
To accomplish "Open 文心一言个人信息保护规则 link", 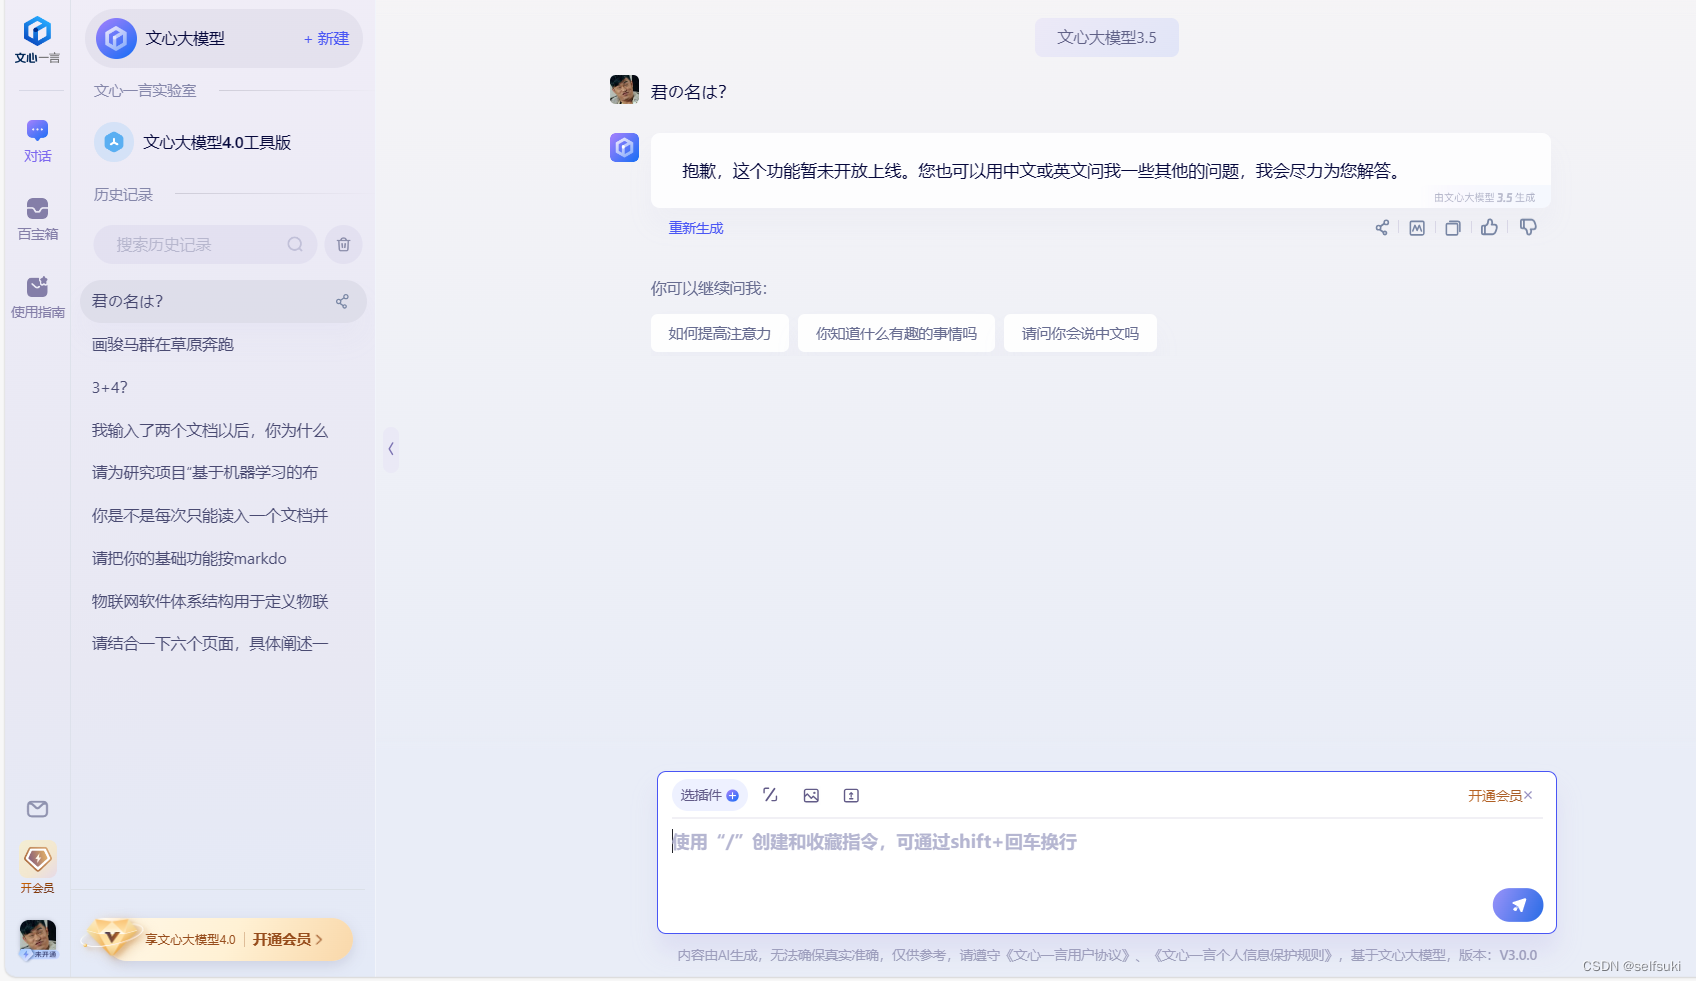I will pos(1245,955).
